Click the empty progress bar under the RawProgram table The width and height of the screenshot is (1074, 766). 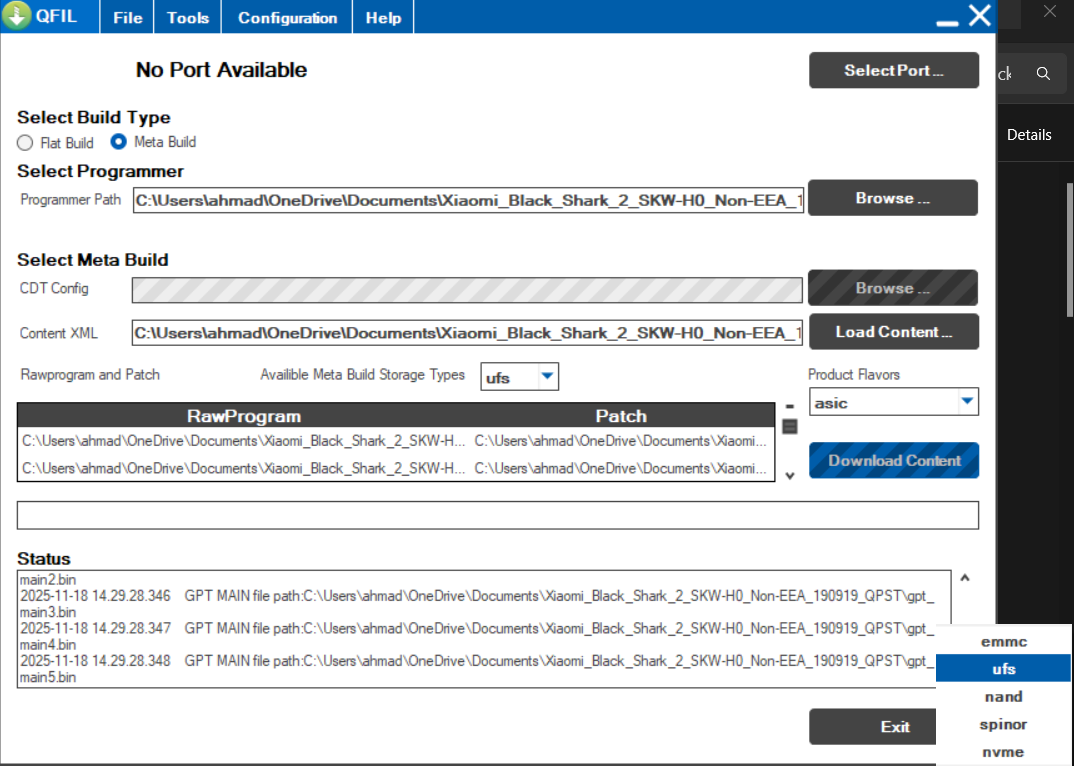coord(497,515)
